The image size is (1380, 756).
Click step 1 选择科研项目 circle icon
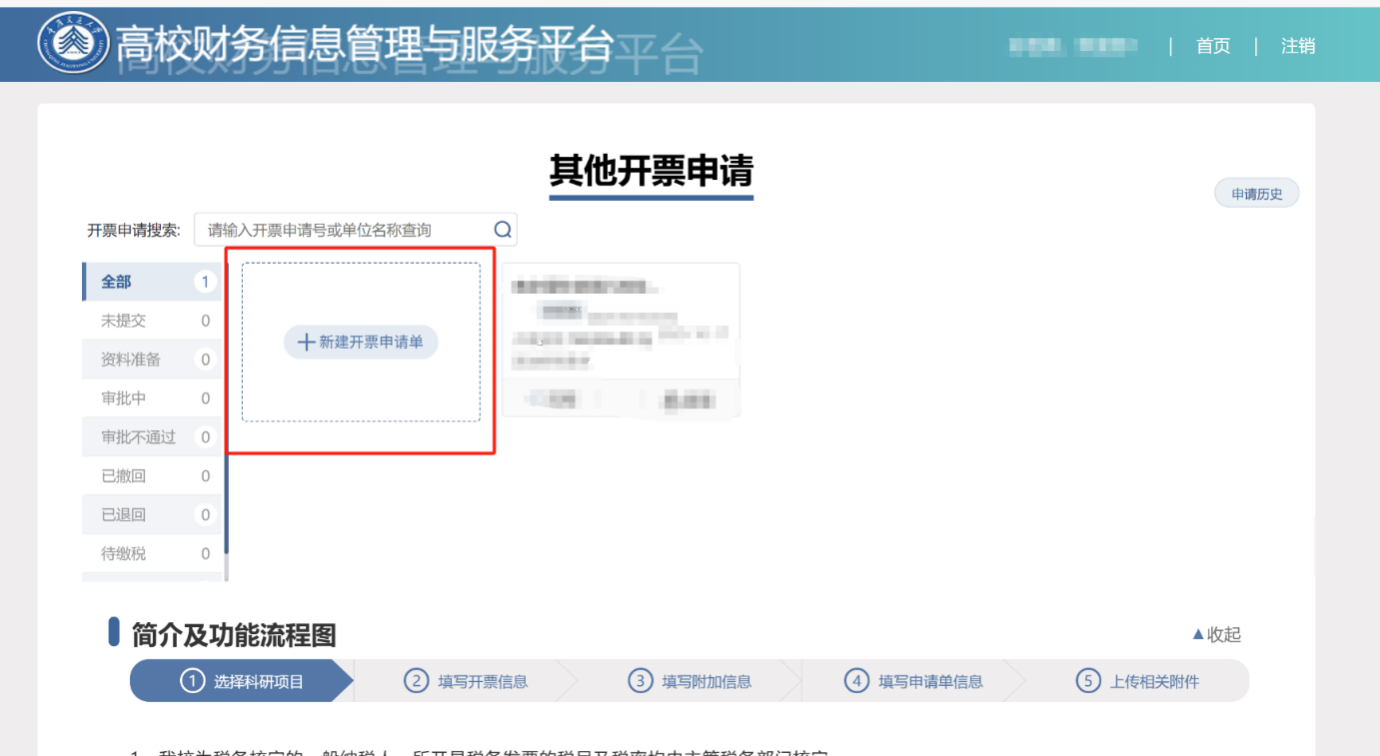point(192,681)
